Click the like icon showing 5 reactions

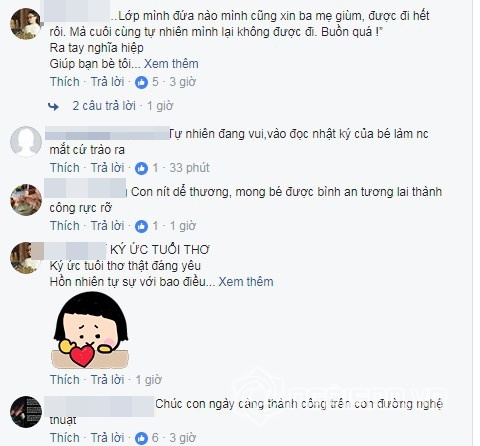click(x=141, y=82)
